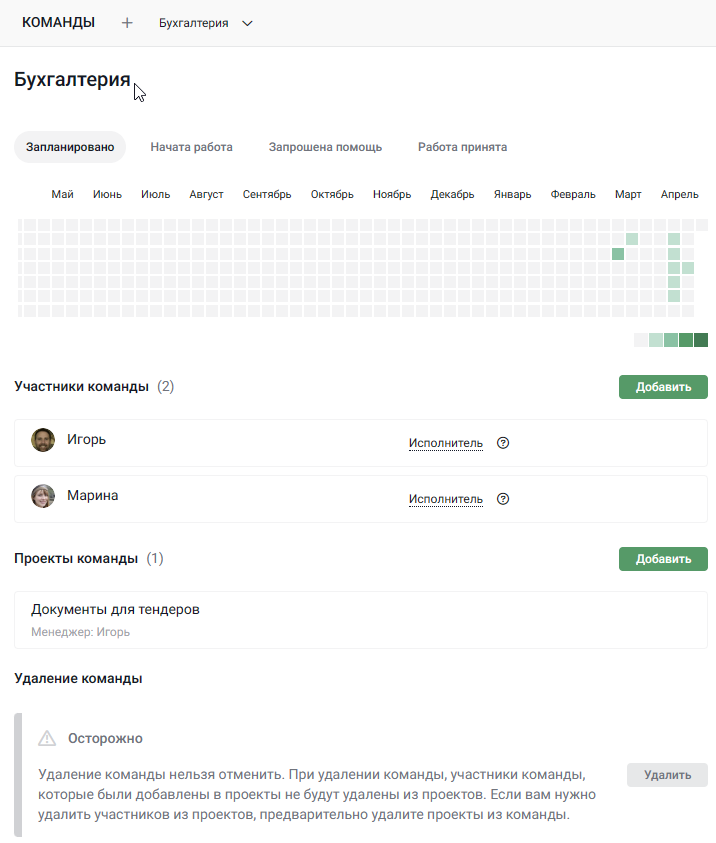Click the warning triangle icon near Осторожно
Viewport: 716px width, 843px height.
47,738
